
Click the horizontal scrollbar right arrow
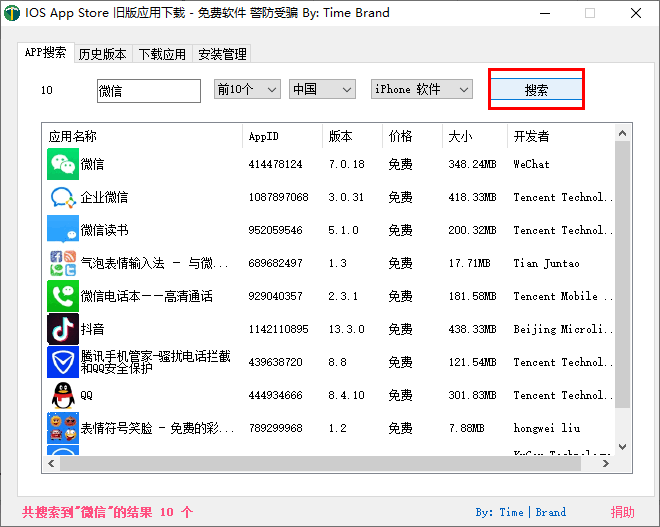coord(606,463)
